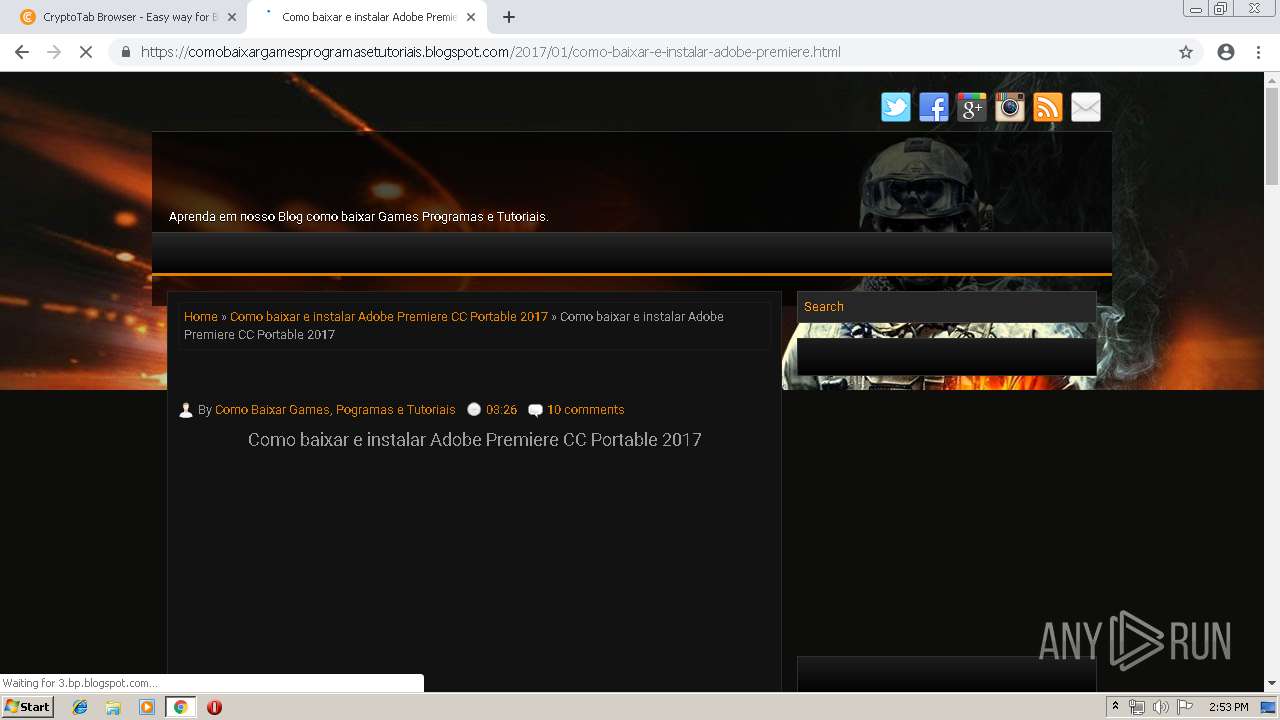Viewport: 1280px width, 720px height.
Task: Click the page scrollbar up arrow
Action: pos(1272,79)
